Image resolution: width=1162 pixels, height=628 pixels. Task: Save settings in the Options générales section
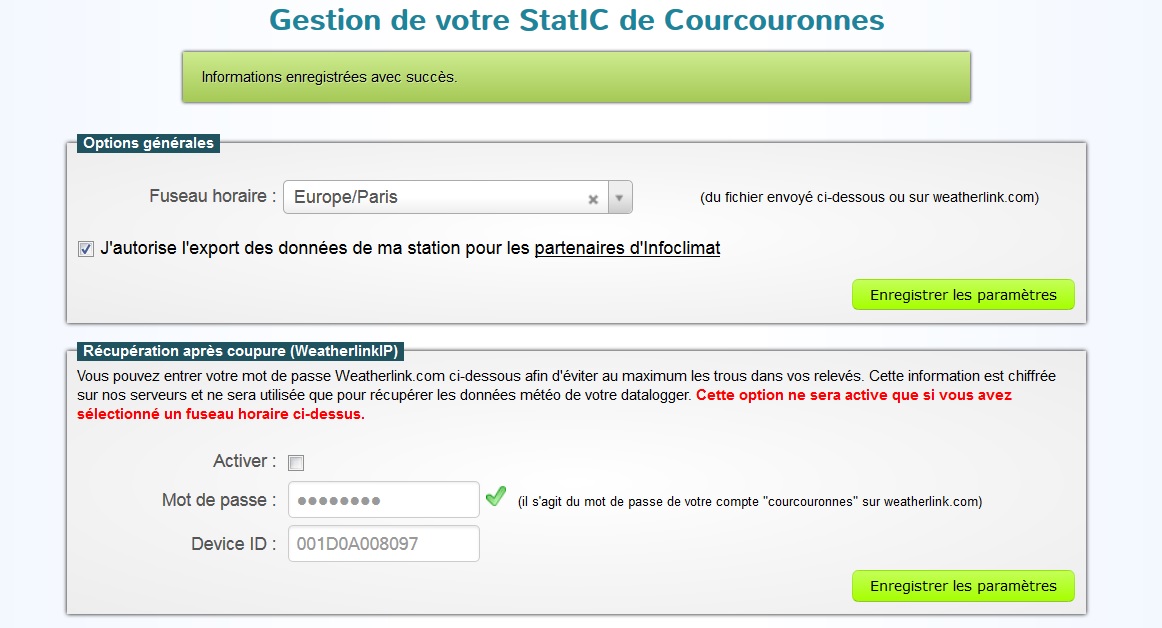[x=963, y=295]
